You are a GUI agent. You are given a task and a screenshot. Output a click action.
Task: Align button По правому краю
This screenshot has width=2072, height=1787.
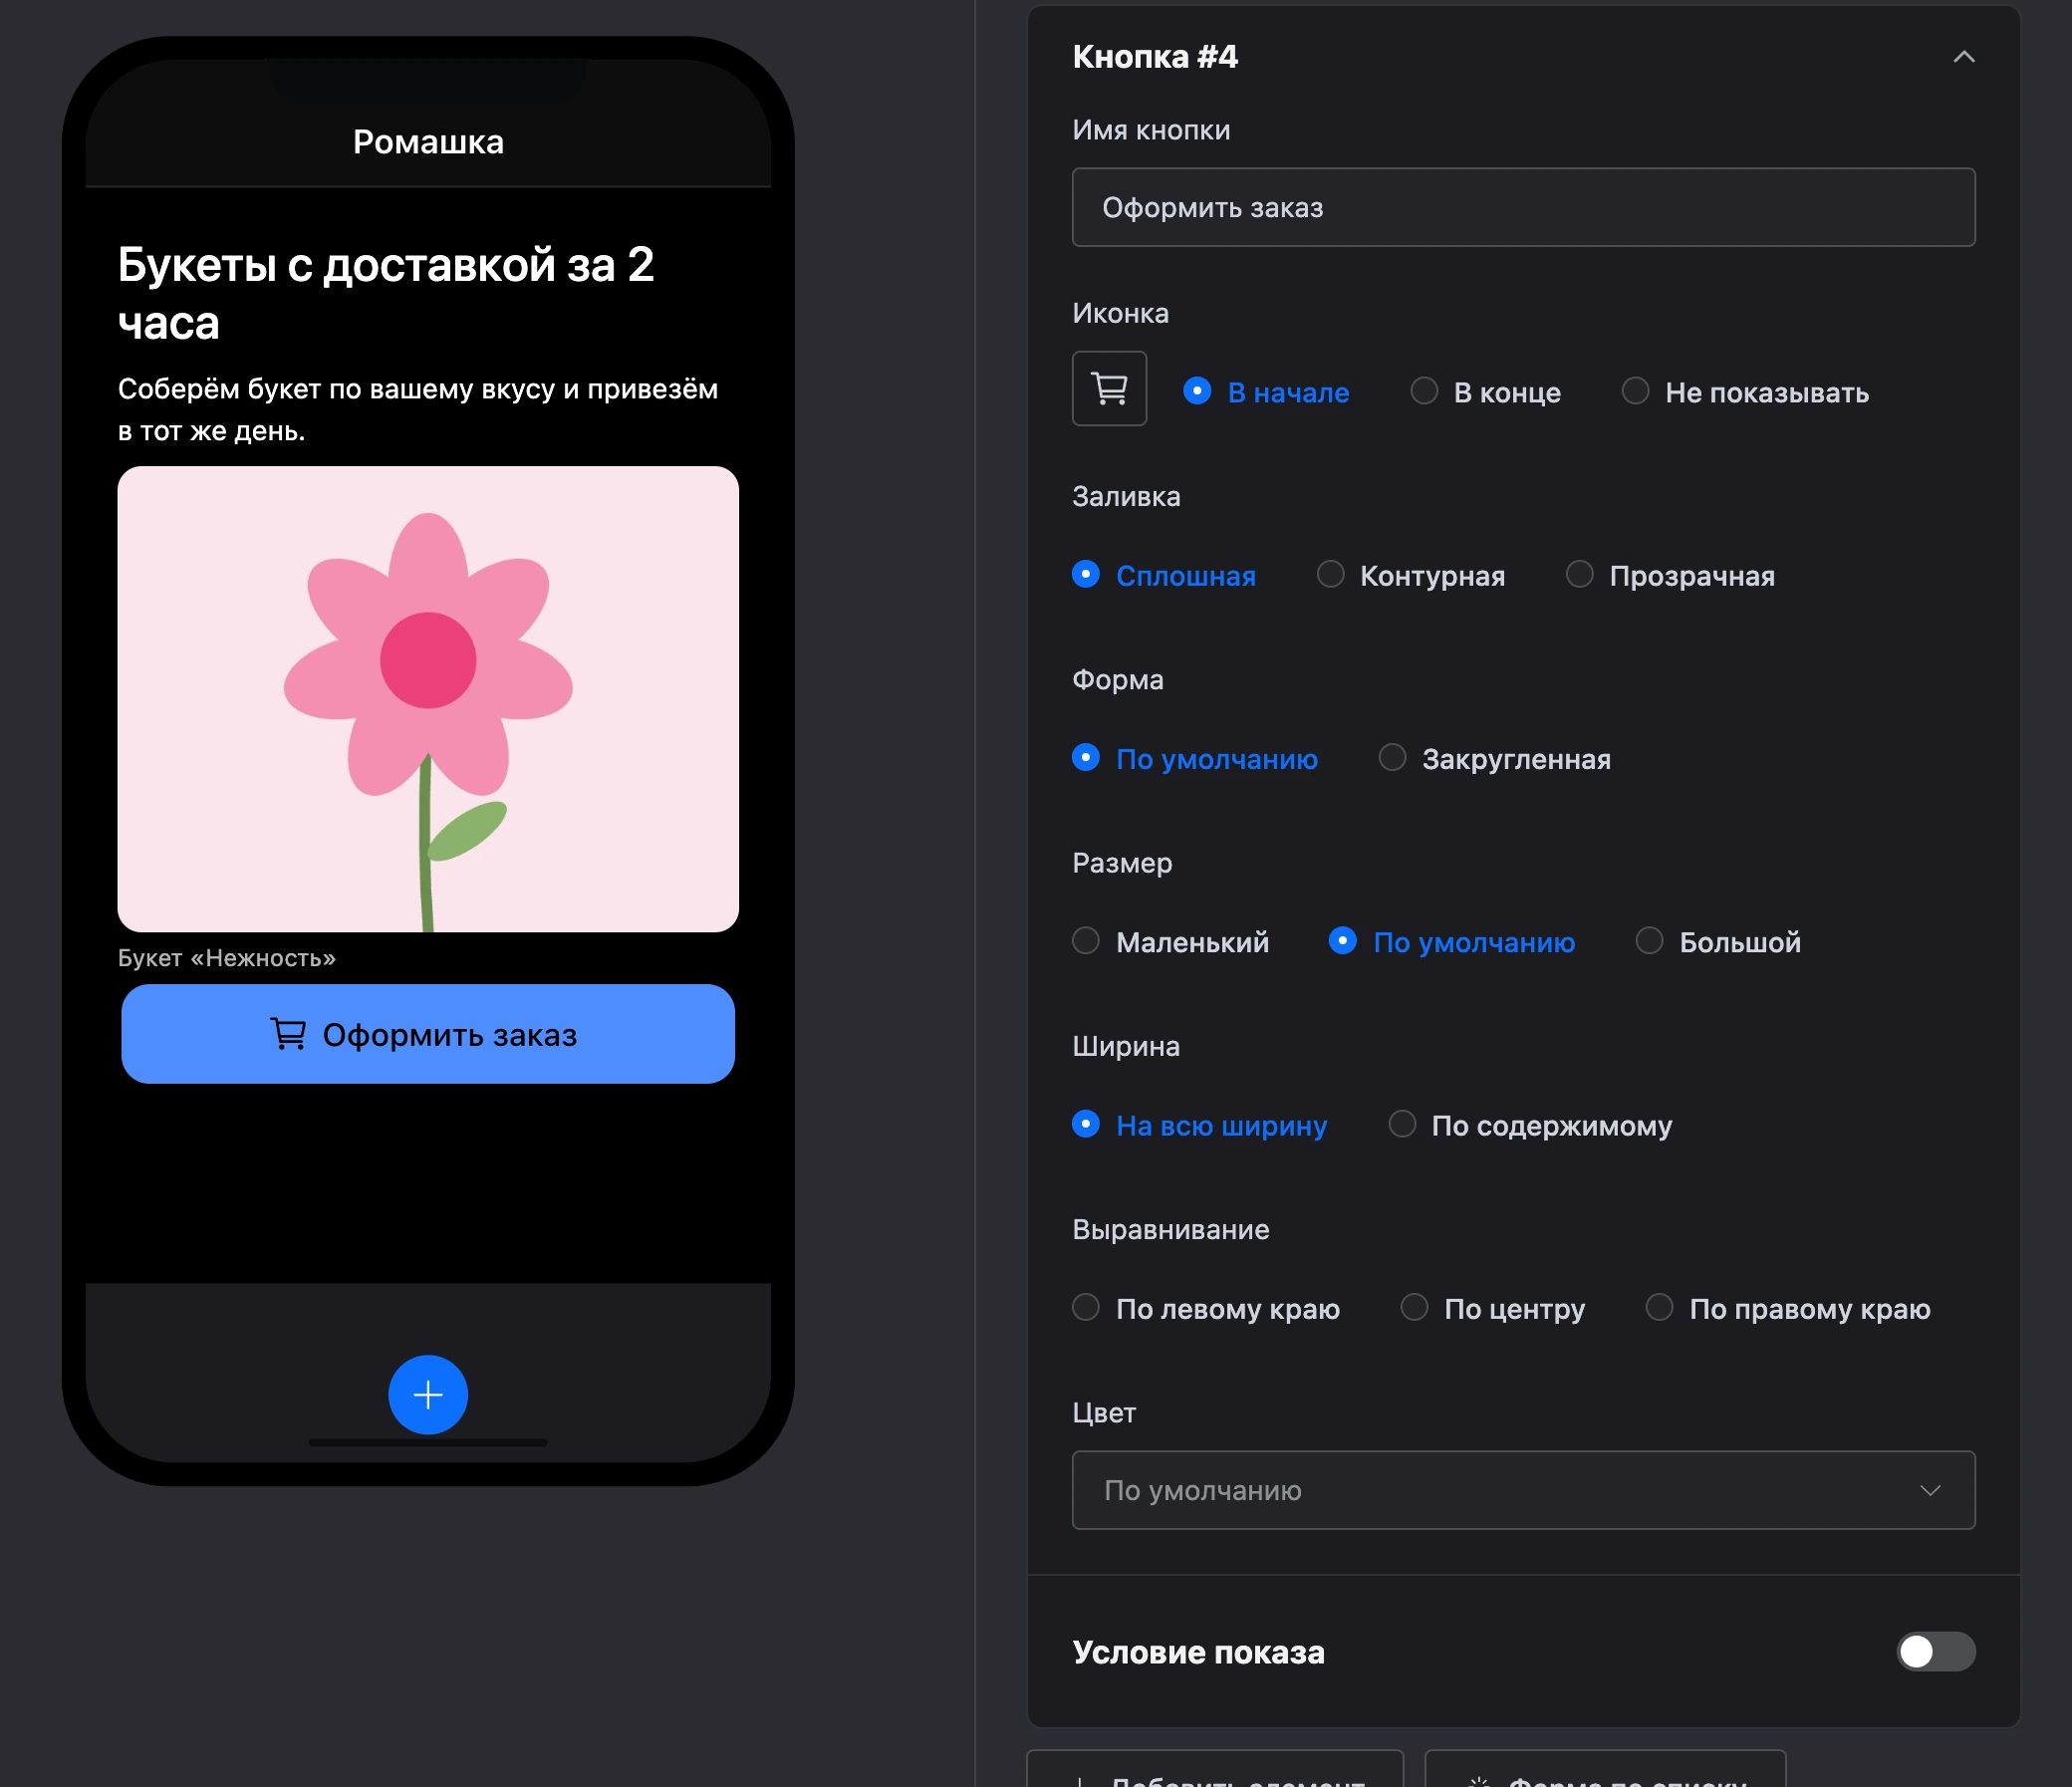1788,1308
